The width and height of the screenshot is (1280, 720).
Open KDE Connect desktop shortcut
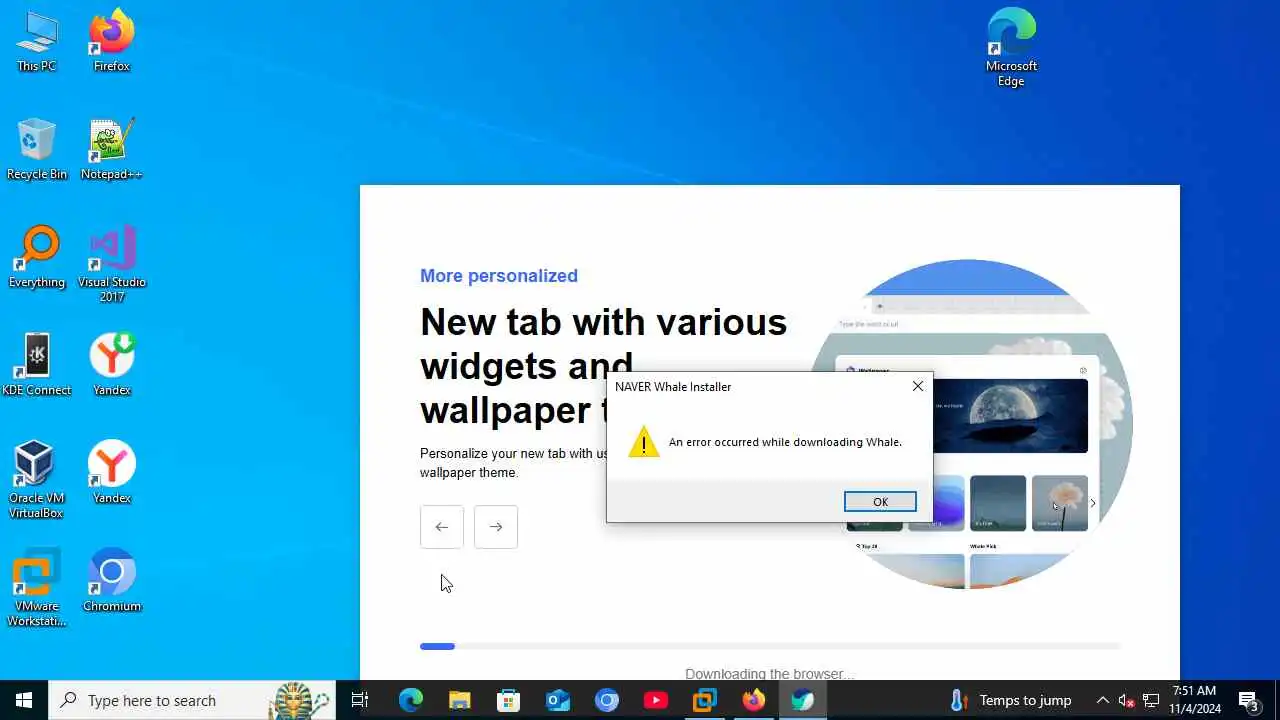tap(37, 365)
